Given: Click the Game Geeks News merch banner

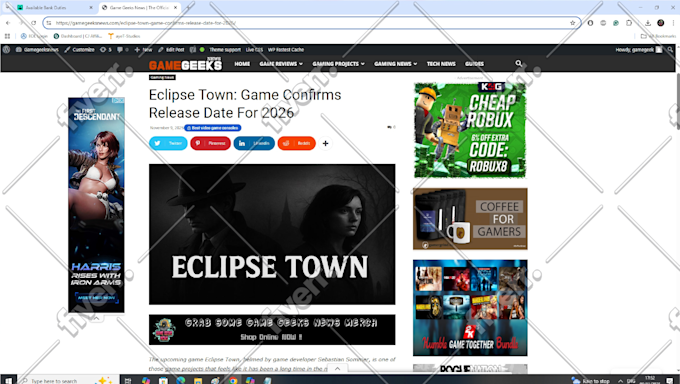Looking at the screenshot, I should tap(272, 330).
